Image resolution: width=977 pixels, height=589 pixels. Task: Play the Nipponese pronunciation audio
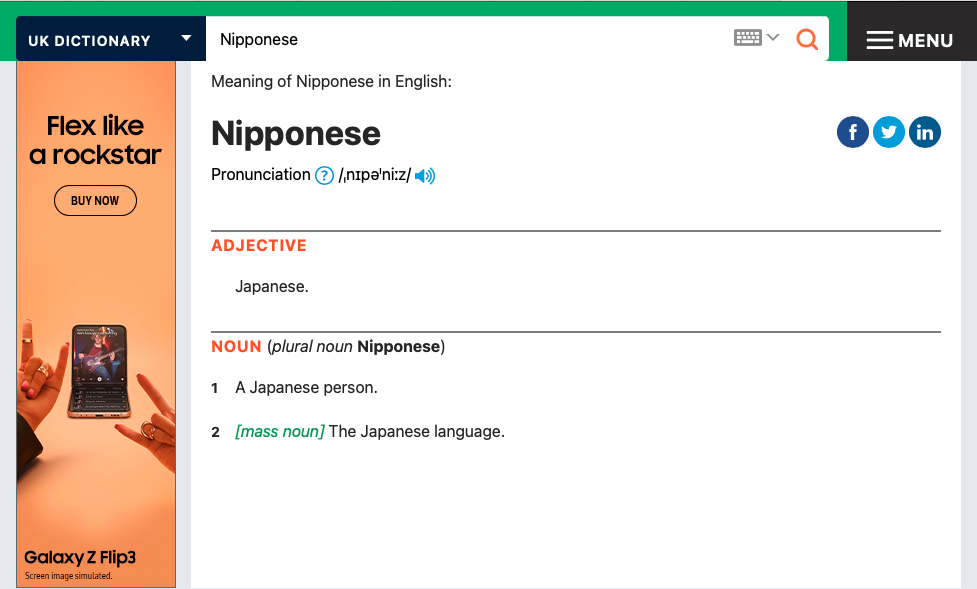(x=425, y=176)
